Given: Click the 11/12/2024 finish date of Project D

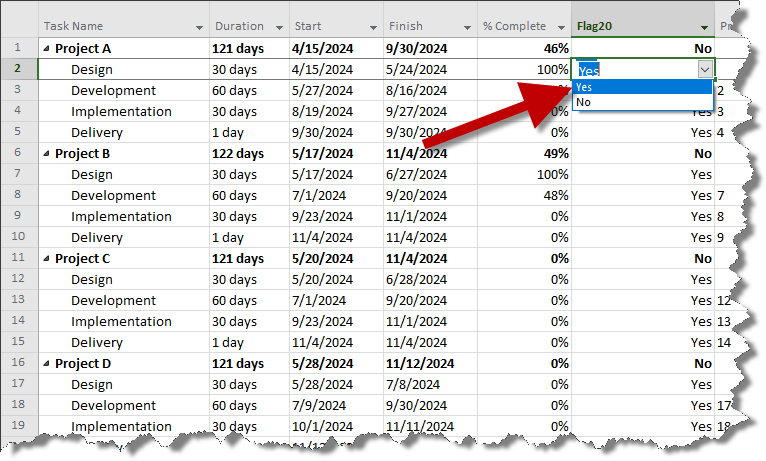Looking at the screenshot, I should 420,364.
